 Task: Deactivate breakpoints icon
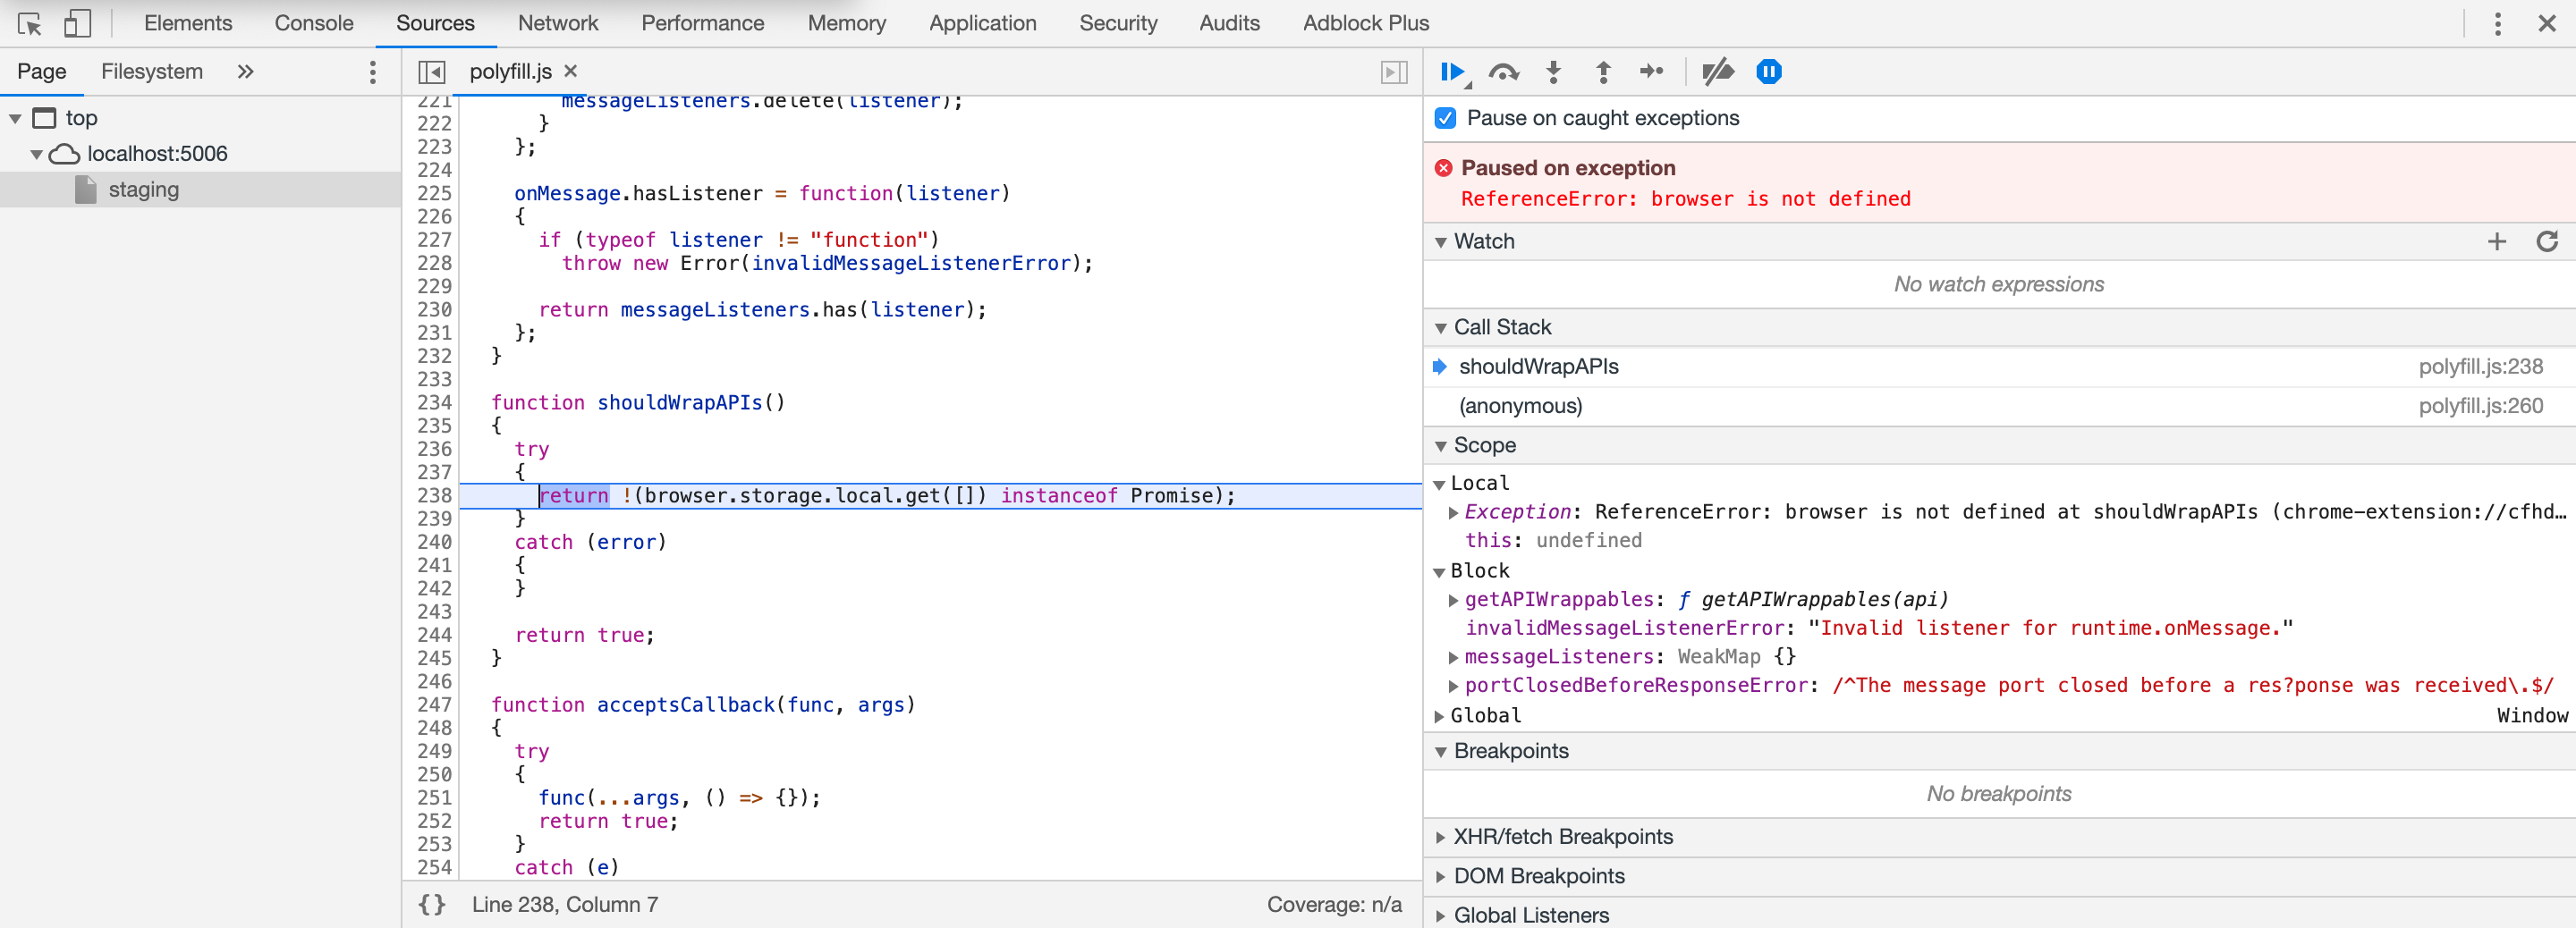(1718, 72)
